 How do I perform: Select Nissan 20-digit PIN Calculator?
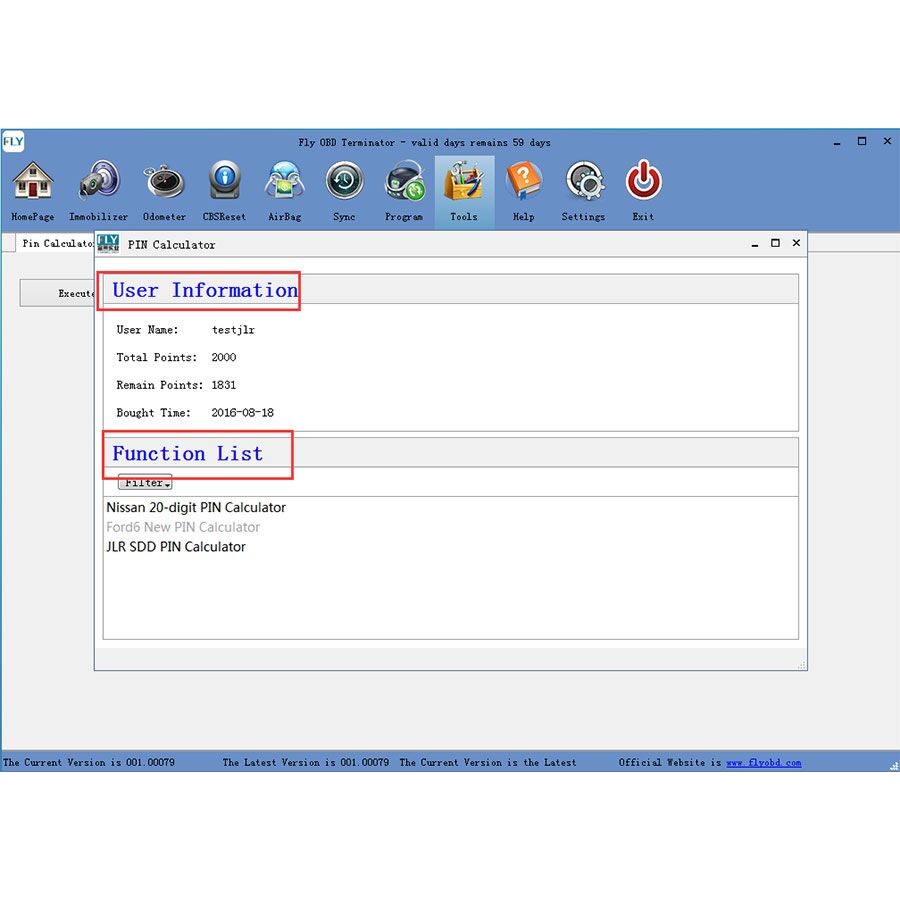click(x=196, y=507)
